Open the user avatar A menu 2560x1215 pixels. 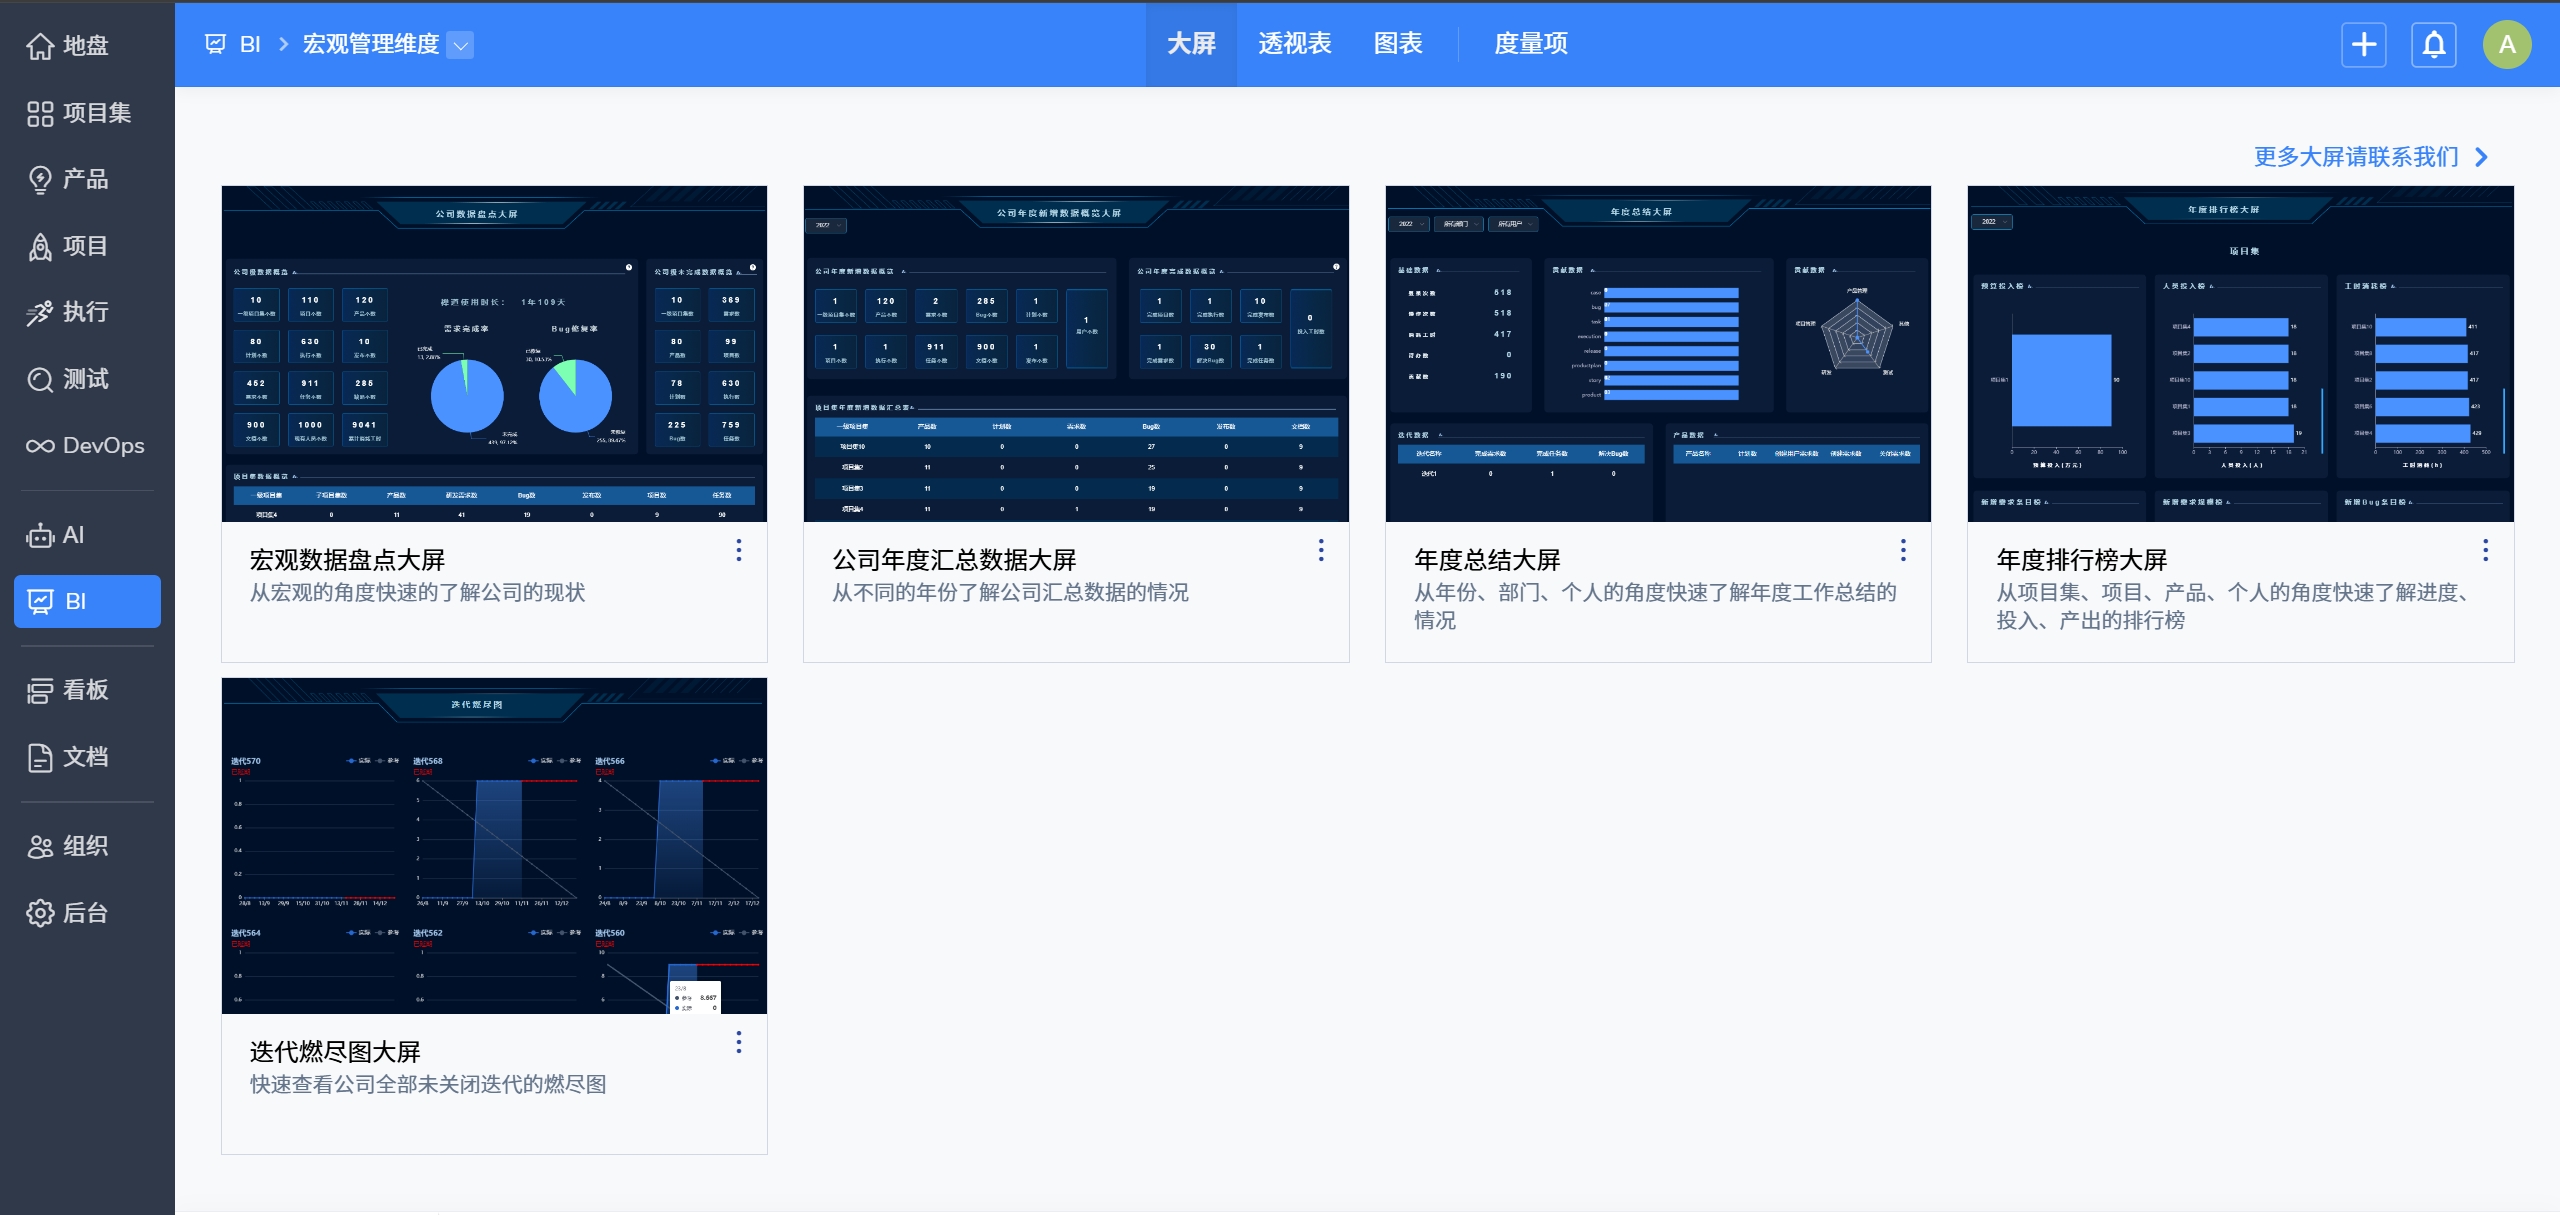[2507, 45]
